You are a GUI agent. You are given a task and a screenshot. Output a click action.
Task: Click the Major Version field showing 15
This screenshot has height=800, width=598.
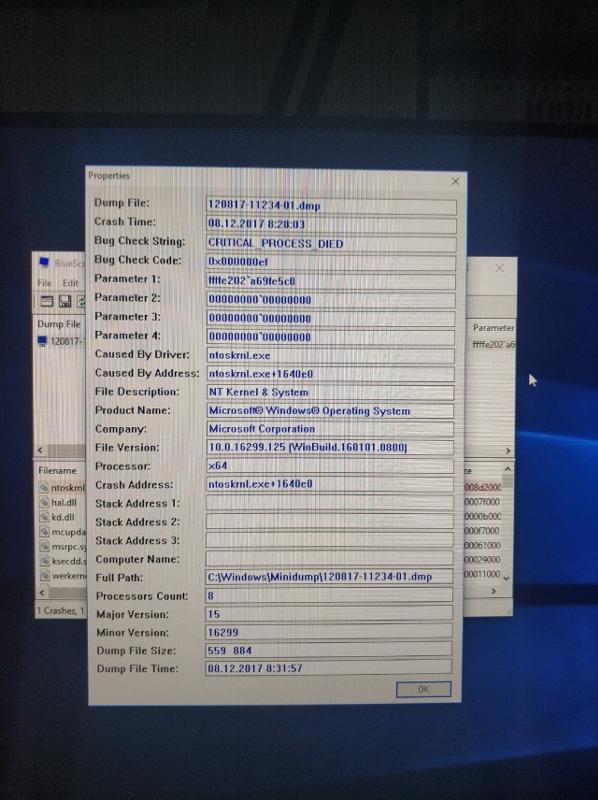[329, 614]
